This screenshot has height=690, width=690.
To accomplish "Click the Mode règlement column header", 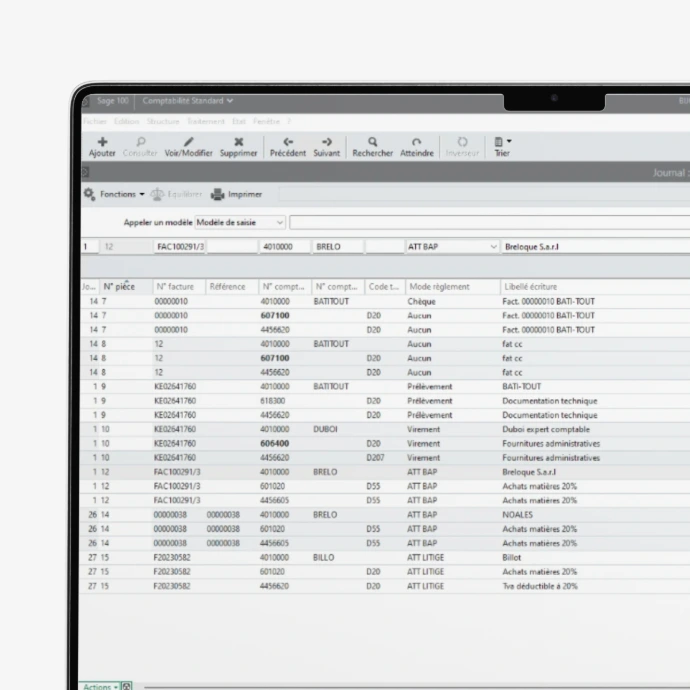I will pyautogui.click(x=452, y=287).
